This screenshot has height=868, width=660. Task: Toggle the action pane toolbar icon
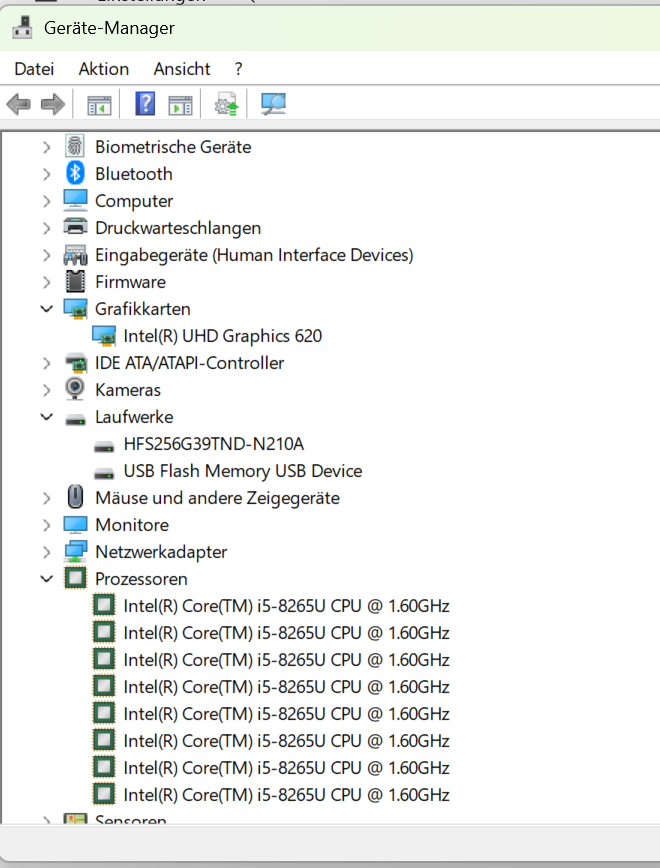coord(181,105)
